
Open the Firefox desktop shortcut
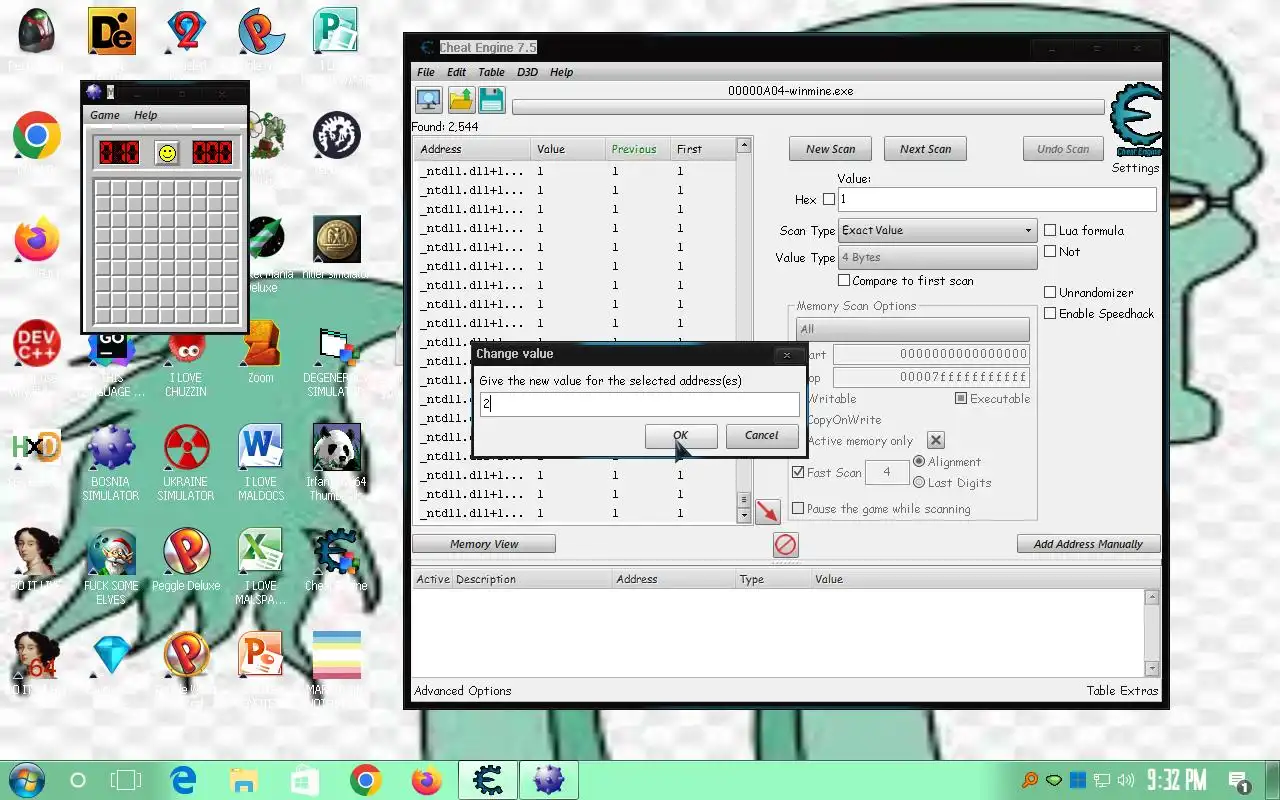[x=37, y=240]
